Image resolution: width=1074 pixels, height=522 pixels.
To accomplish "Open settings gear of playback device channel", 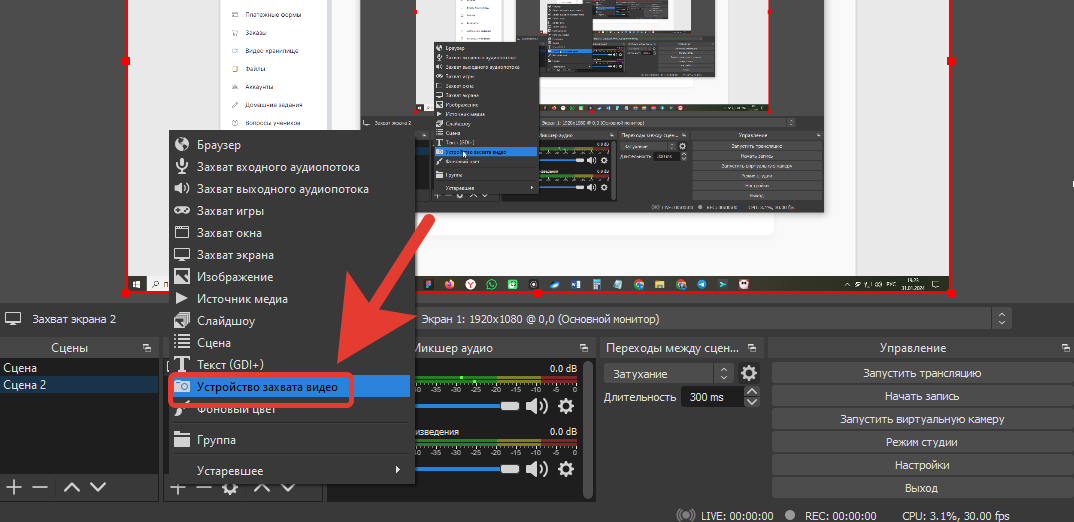I will point(566,469).
